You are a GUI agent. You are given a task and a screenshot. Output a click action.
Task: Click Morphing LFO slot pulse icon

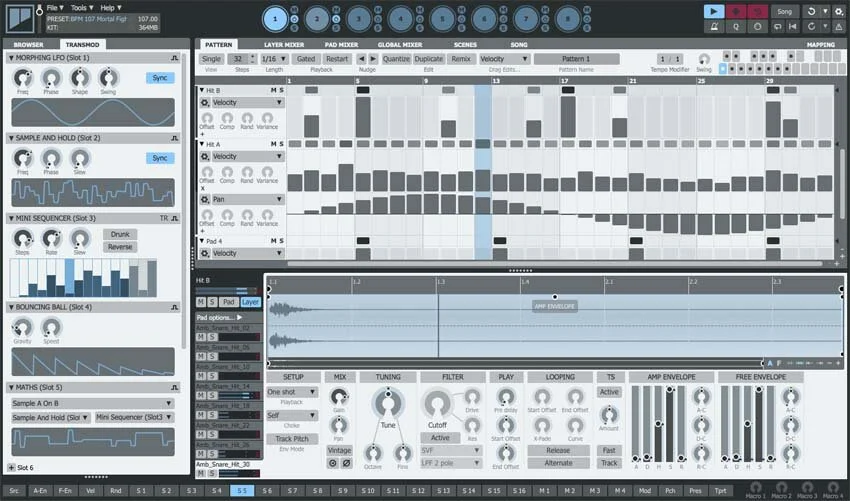click(175, 58)
